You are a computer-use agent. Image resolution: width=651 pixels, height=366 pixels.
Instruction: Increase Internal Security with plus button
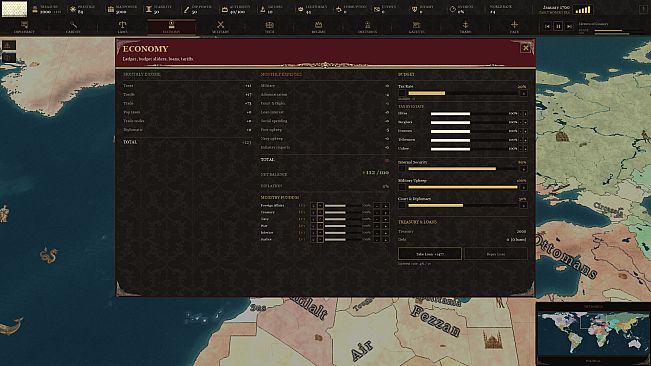[524, 169]
